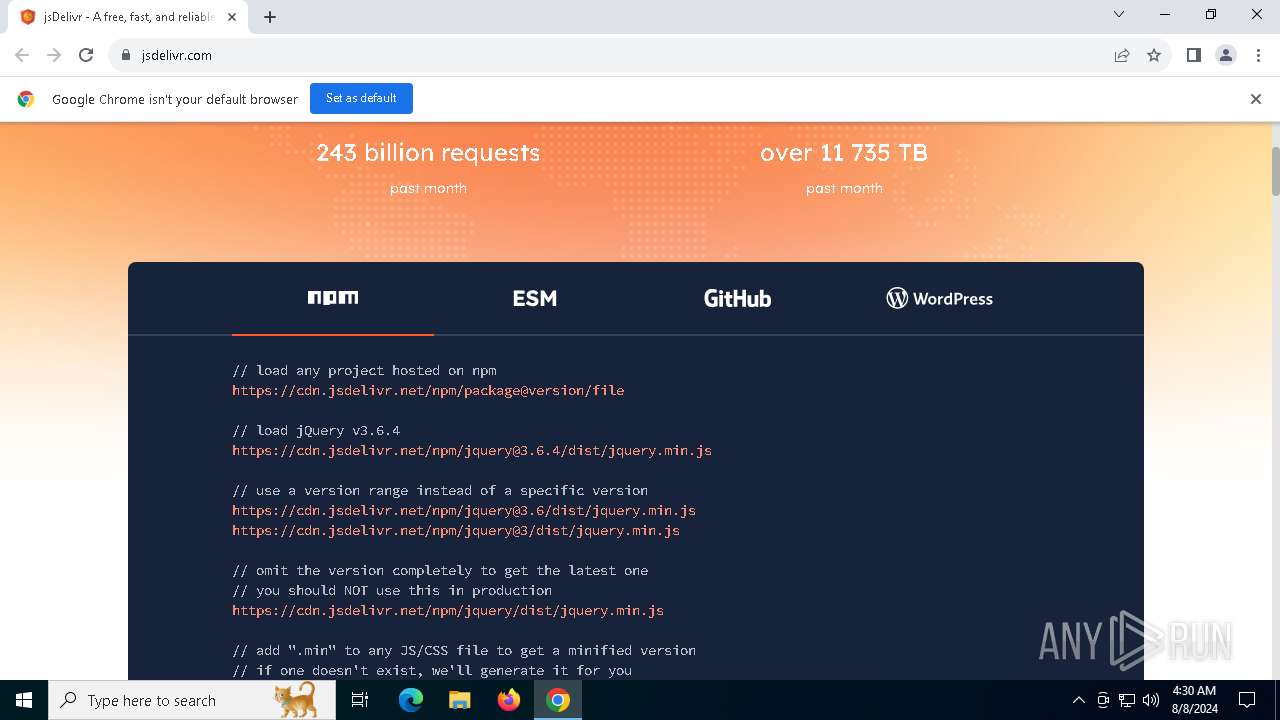Click the unversioned jquery CDN URL
The height and width of the screenshot is (720, 1280).
click(x=448, y=611)
